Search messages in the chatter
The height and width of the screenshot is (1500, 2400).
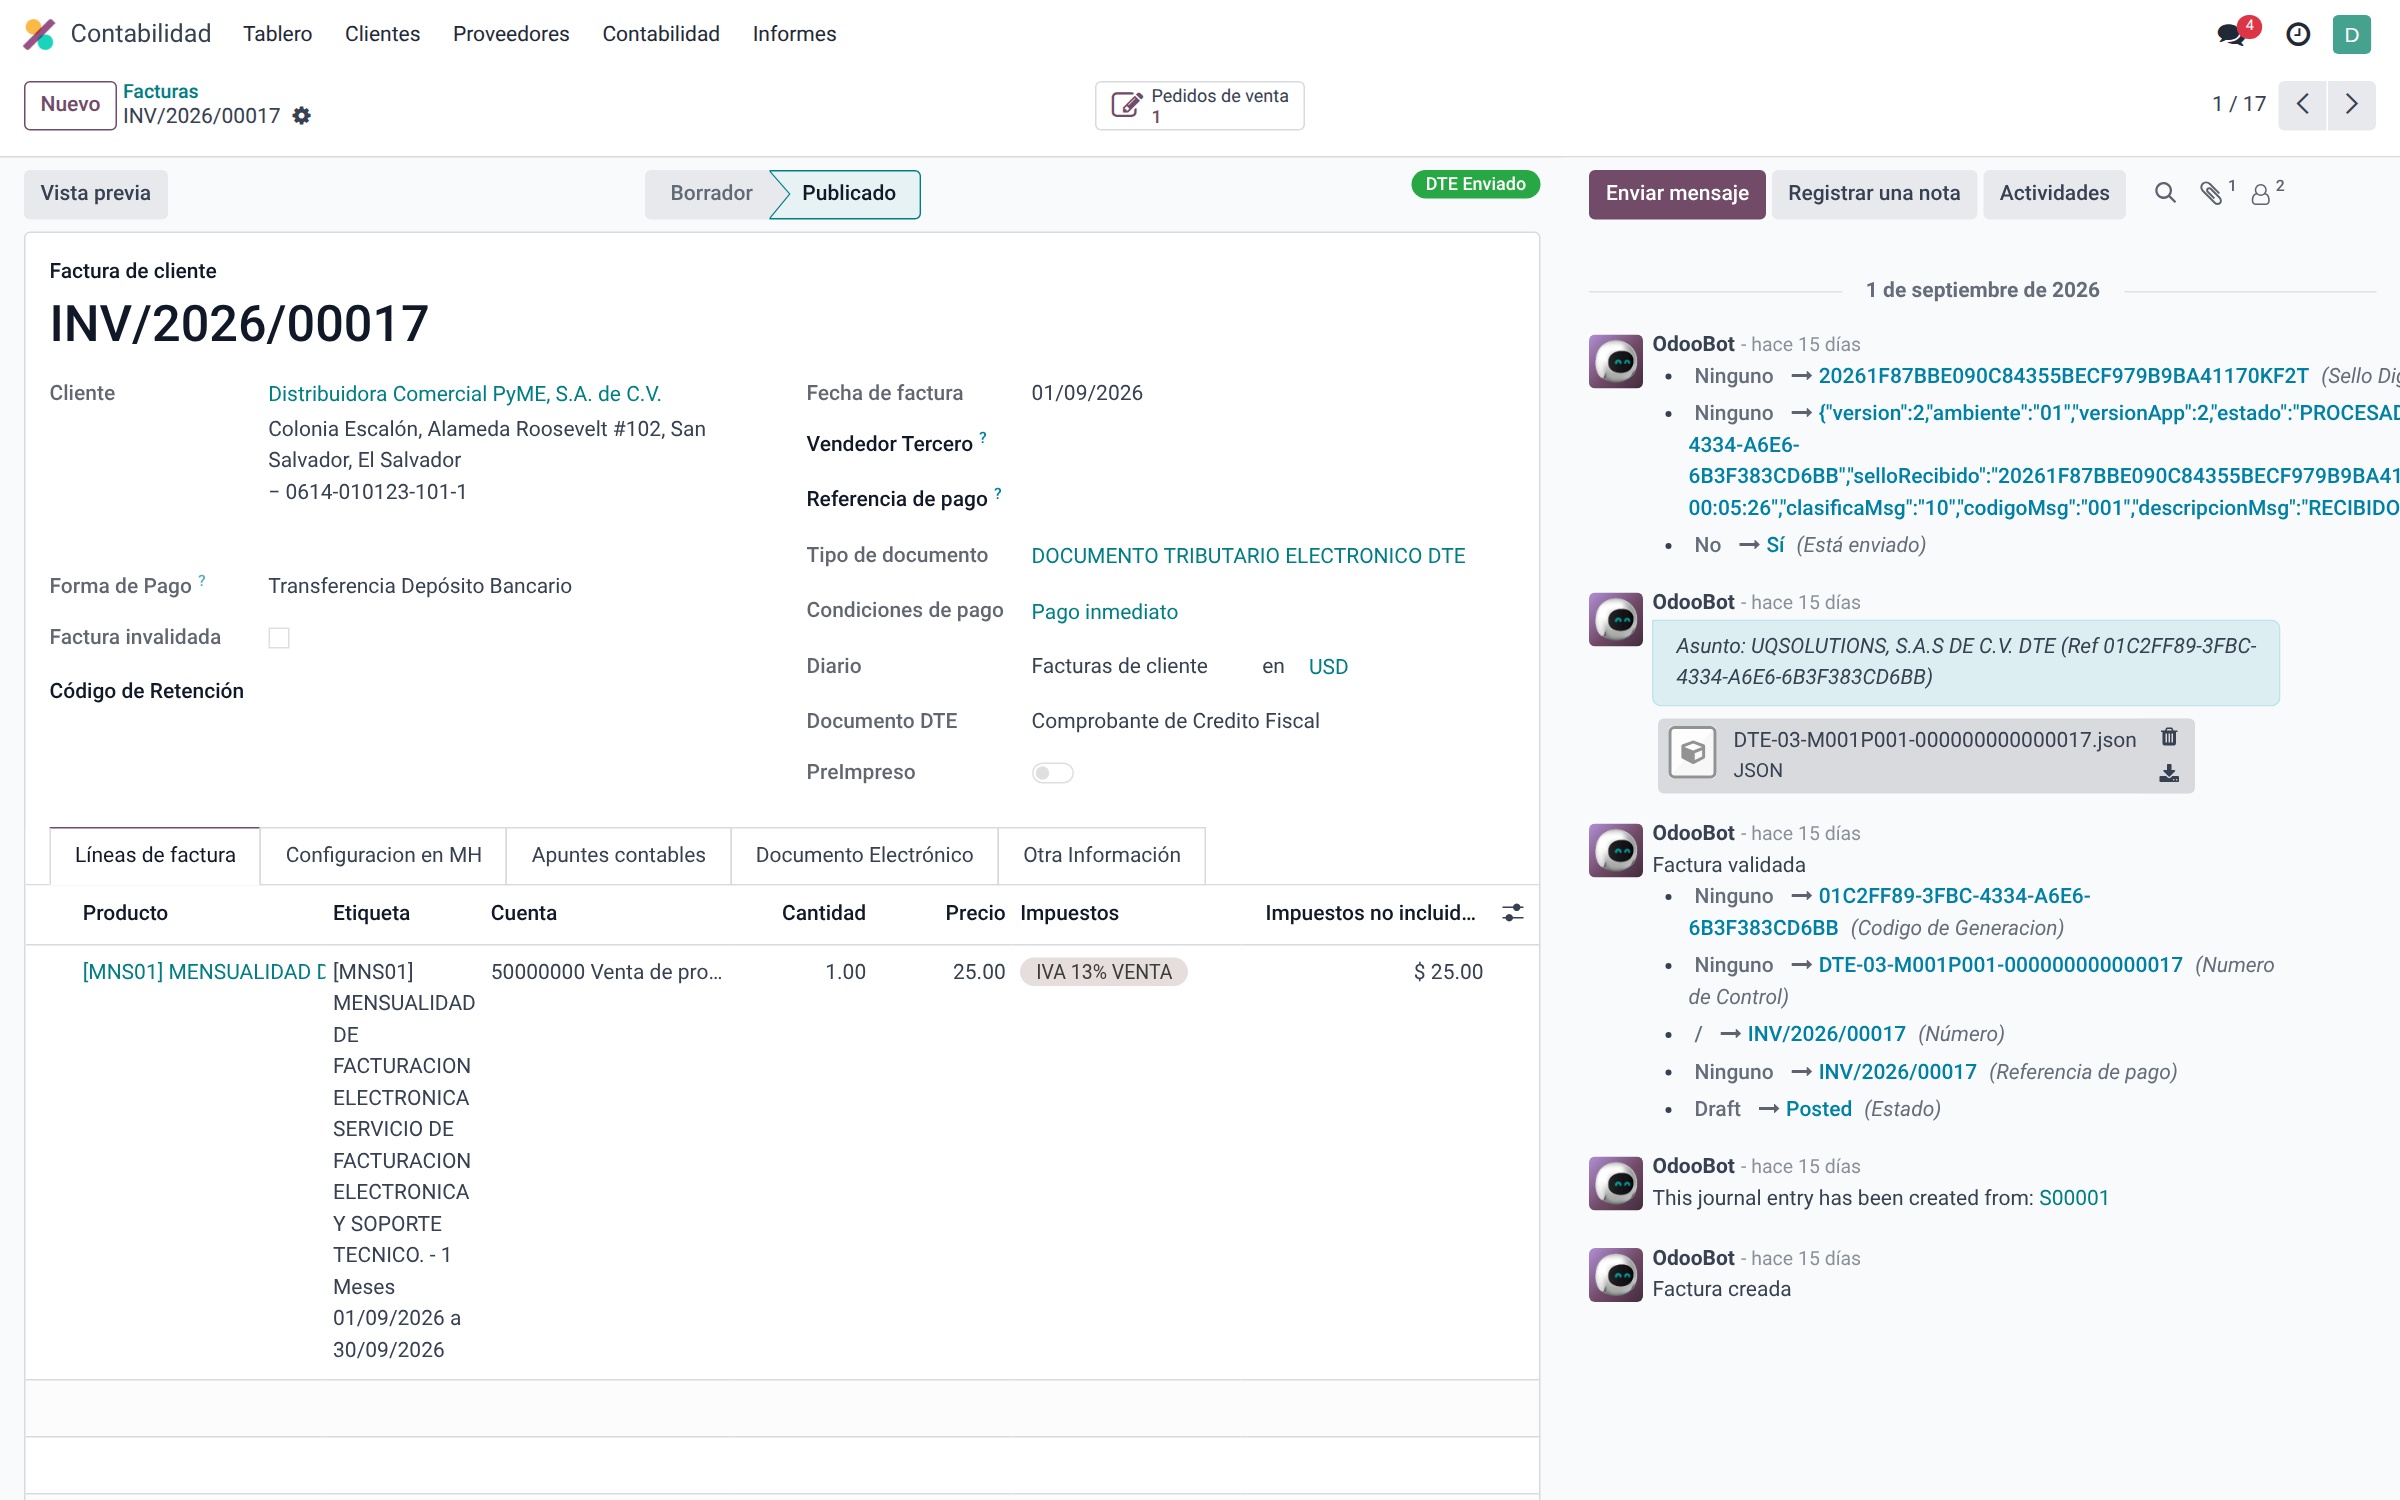click(2165, 193)
